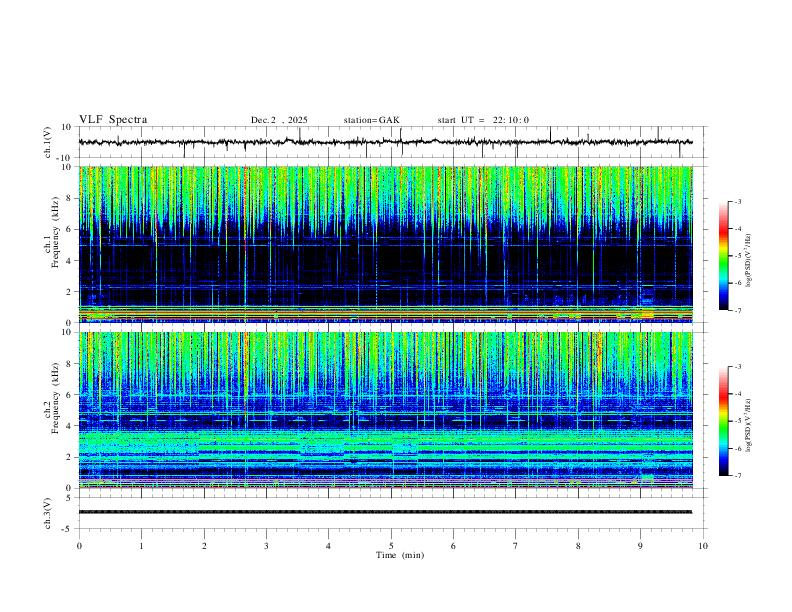The width and height of the screenshot is (792, 612).
Task: Click time axis tick label "3"
Action: click(266, 546)
